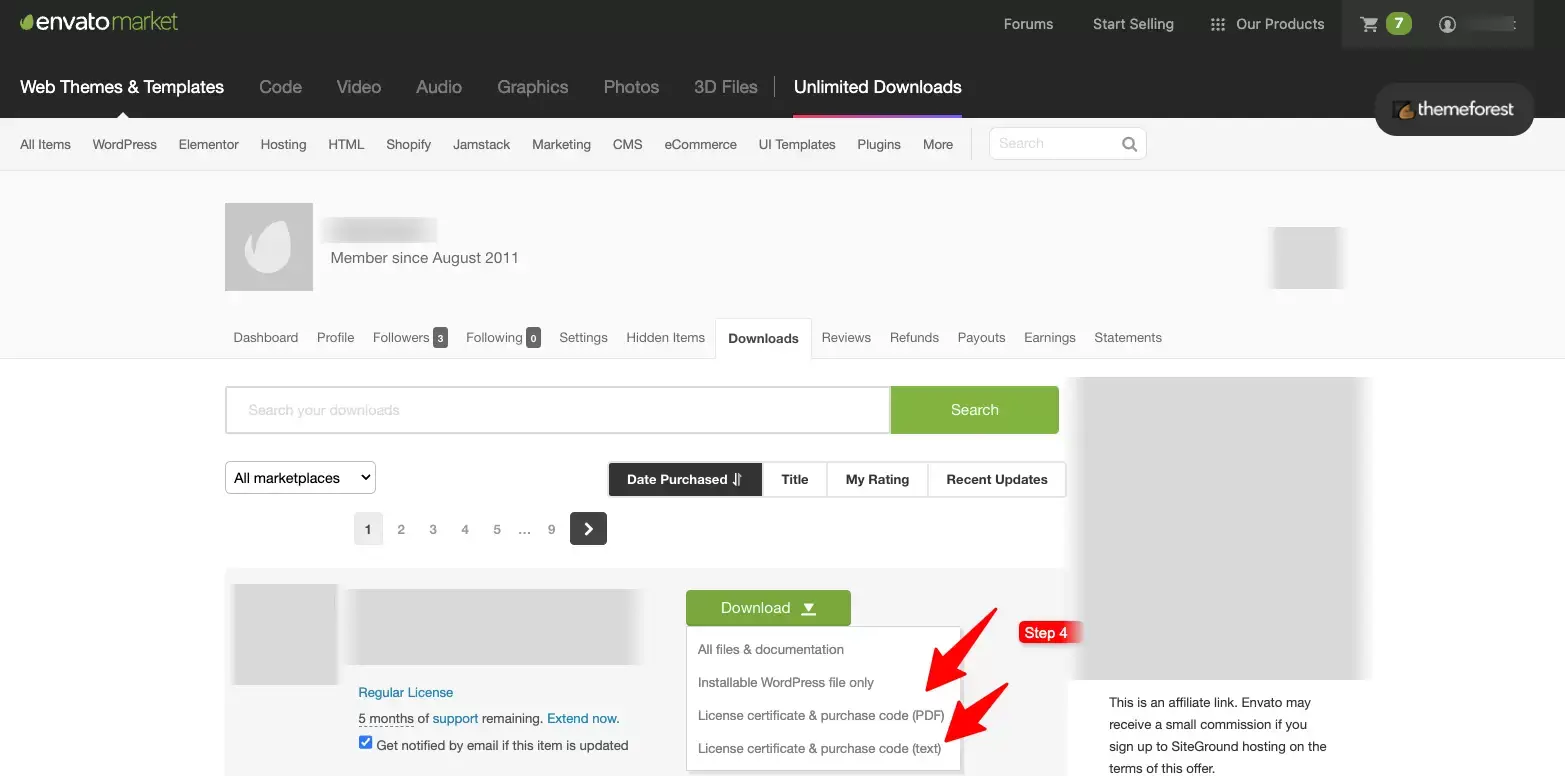This screenshot has width=1565, height=776.
Task: Go to next page arrow
Action: pos(588,529)
